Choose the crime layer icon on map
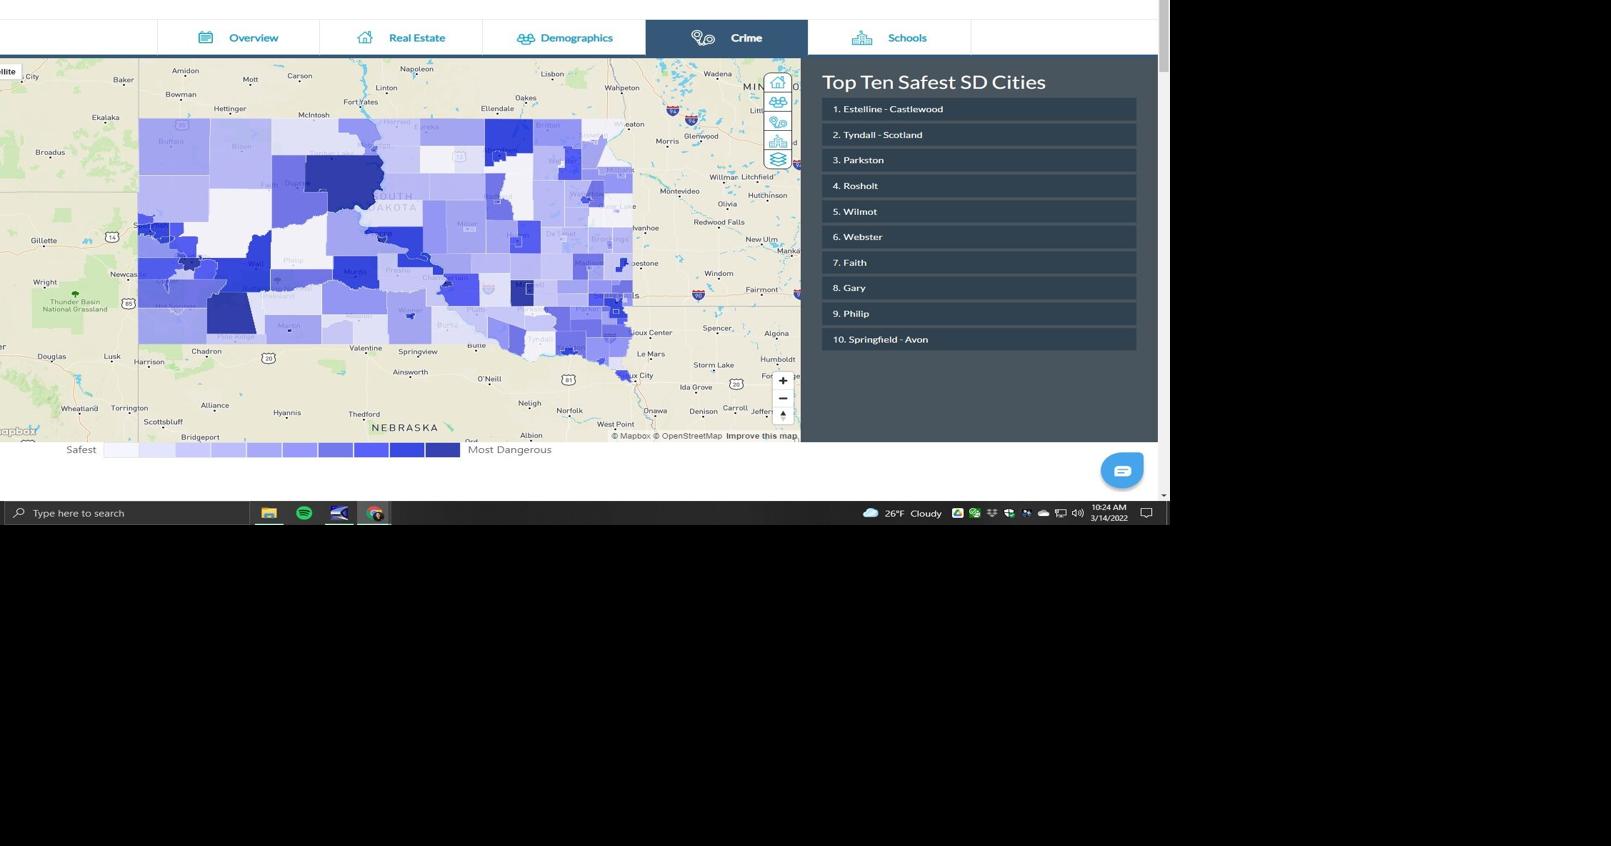 click(x=778, y=122)
